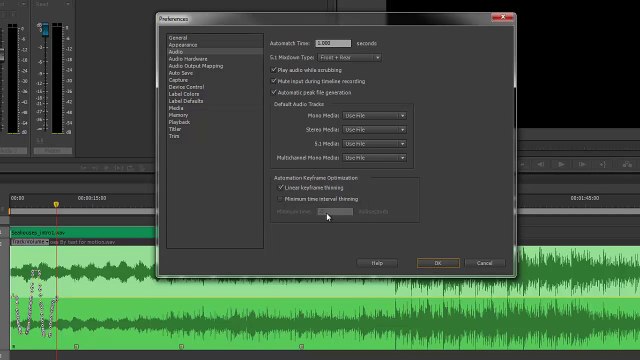The height and width of the screenshot is (360, 640).
Task: Click the Cancel button
Action: 484,263
